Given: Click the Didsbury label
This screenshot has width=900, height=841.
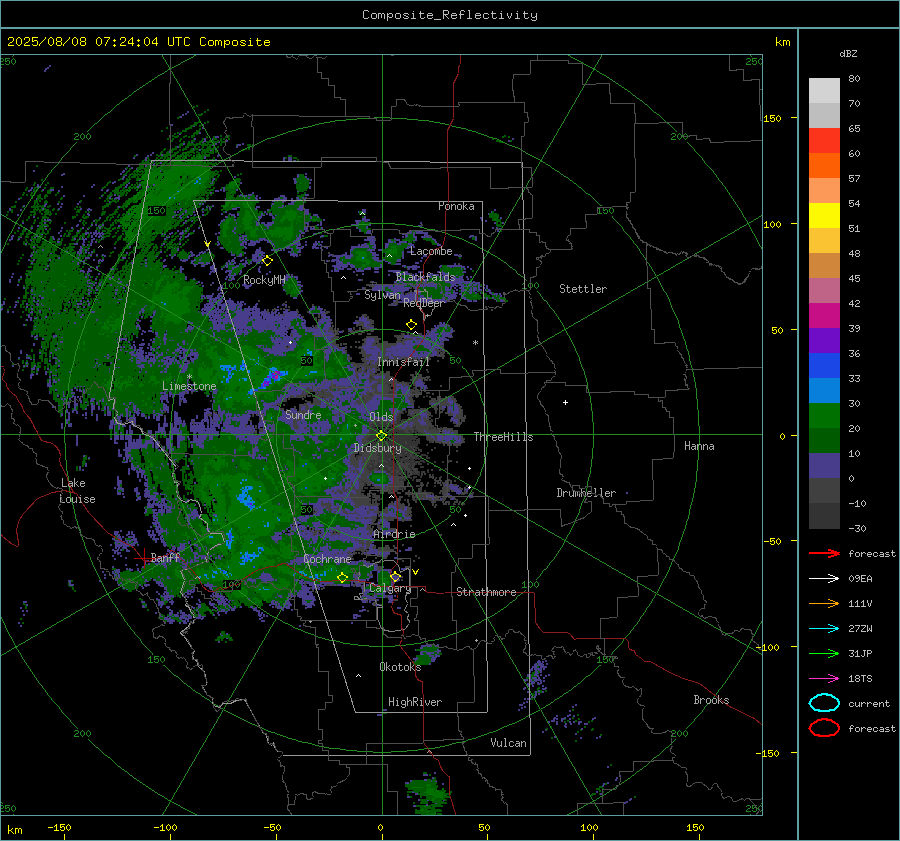Looking at the screenshot, I should 377,448.
